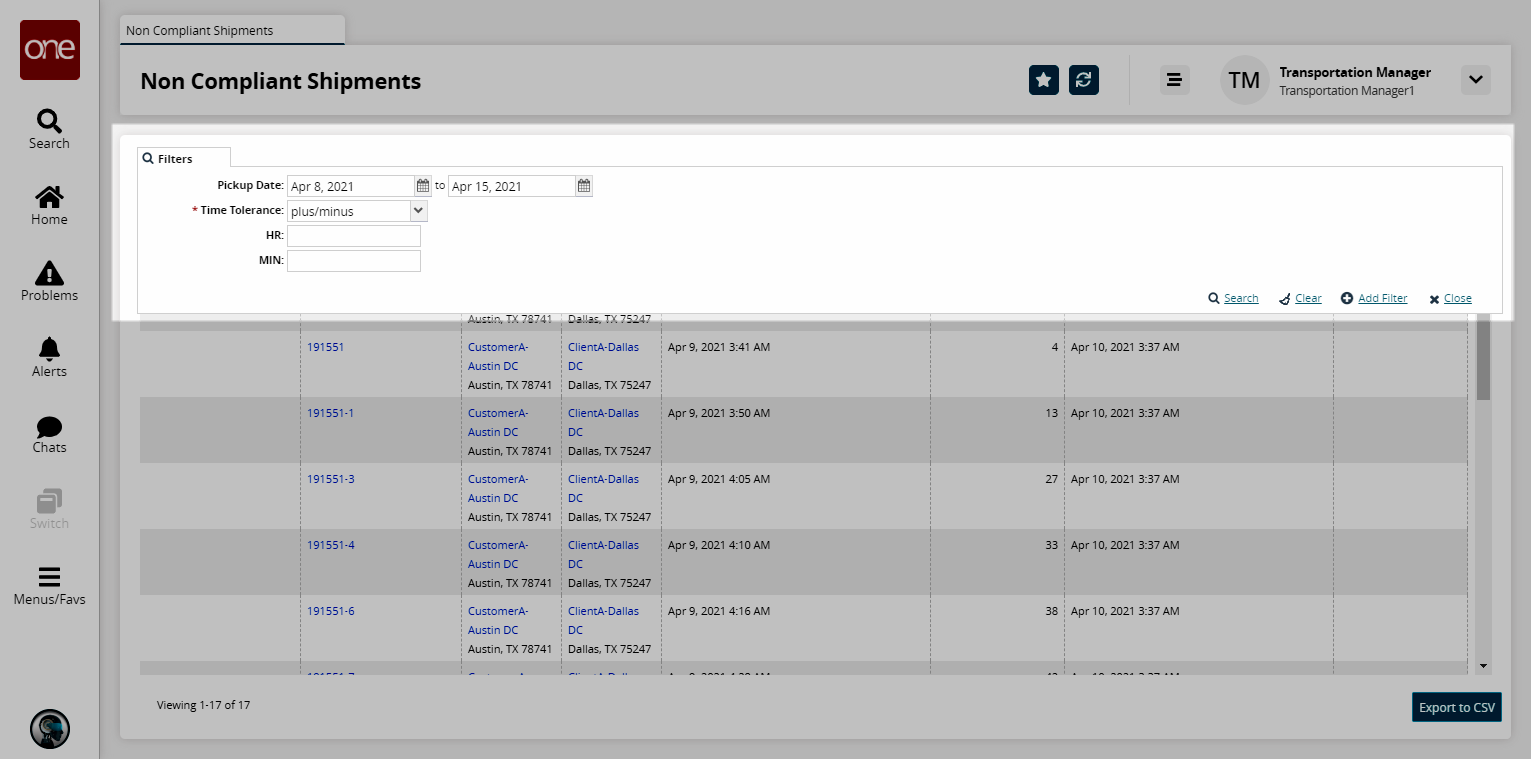This screenshot has height=759, width=1531.
Task: Export results with Export to CSV
Action: click(1457, 707)
